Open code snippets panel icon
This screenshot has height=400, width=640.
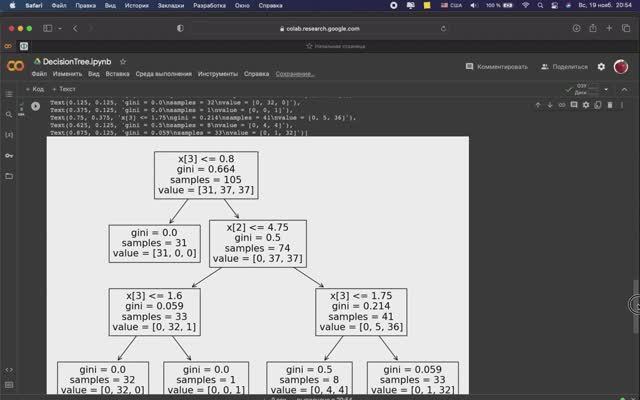coord(9,370)
